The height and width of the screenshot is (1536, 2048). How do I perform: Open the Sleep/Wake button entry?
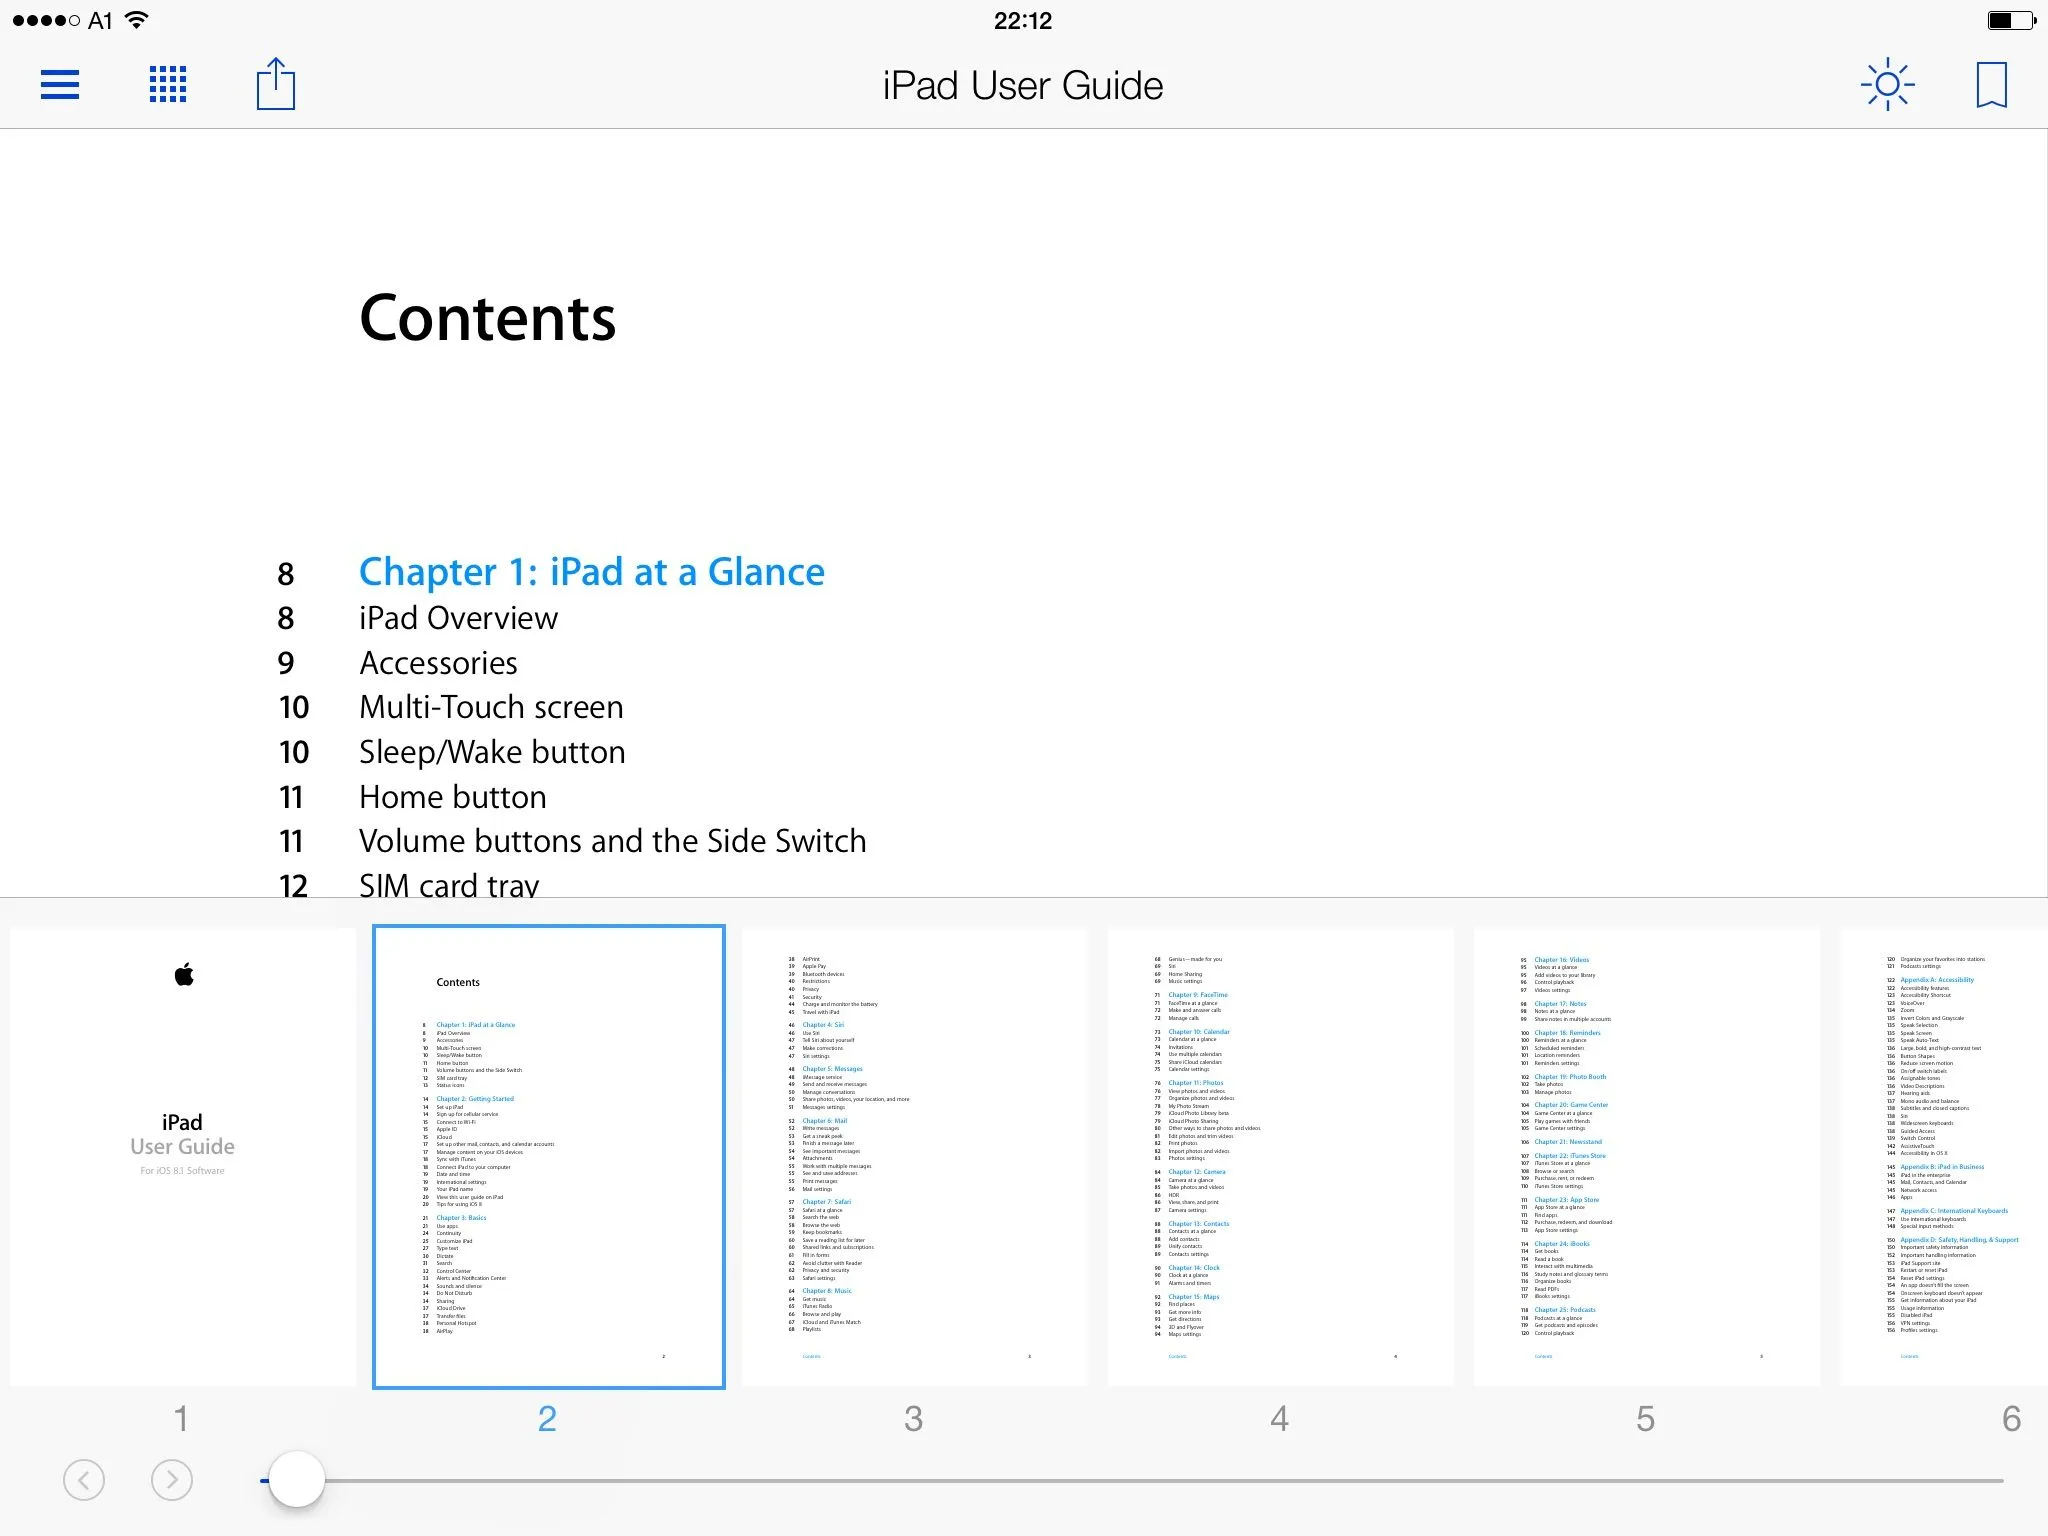tap(492, 752)
